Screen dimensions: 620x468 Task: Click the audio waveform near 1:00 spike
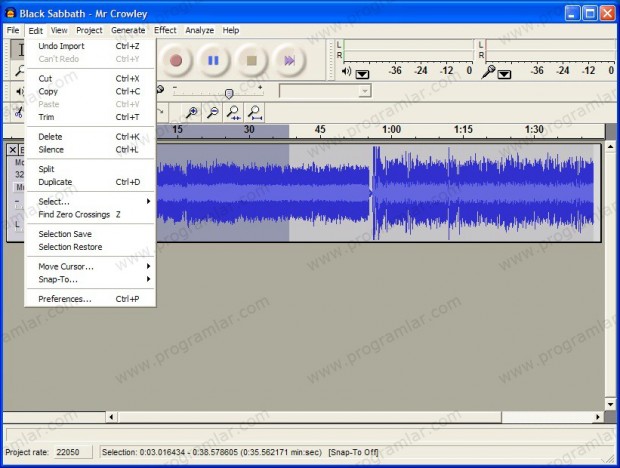click(x=376, y=192)
